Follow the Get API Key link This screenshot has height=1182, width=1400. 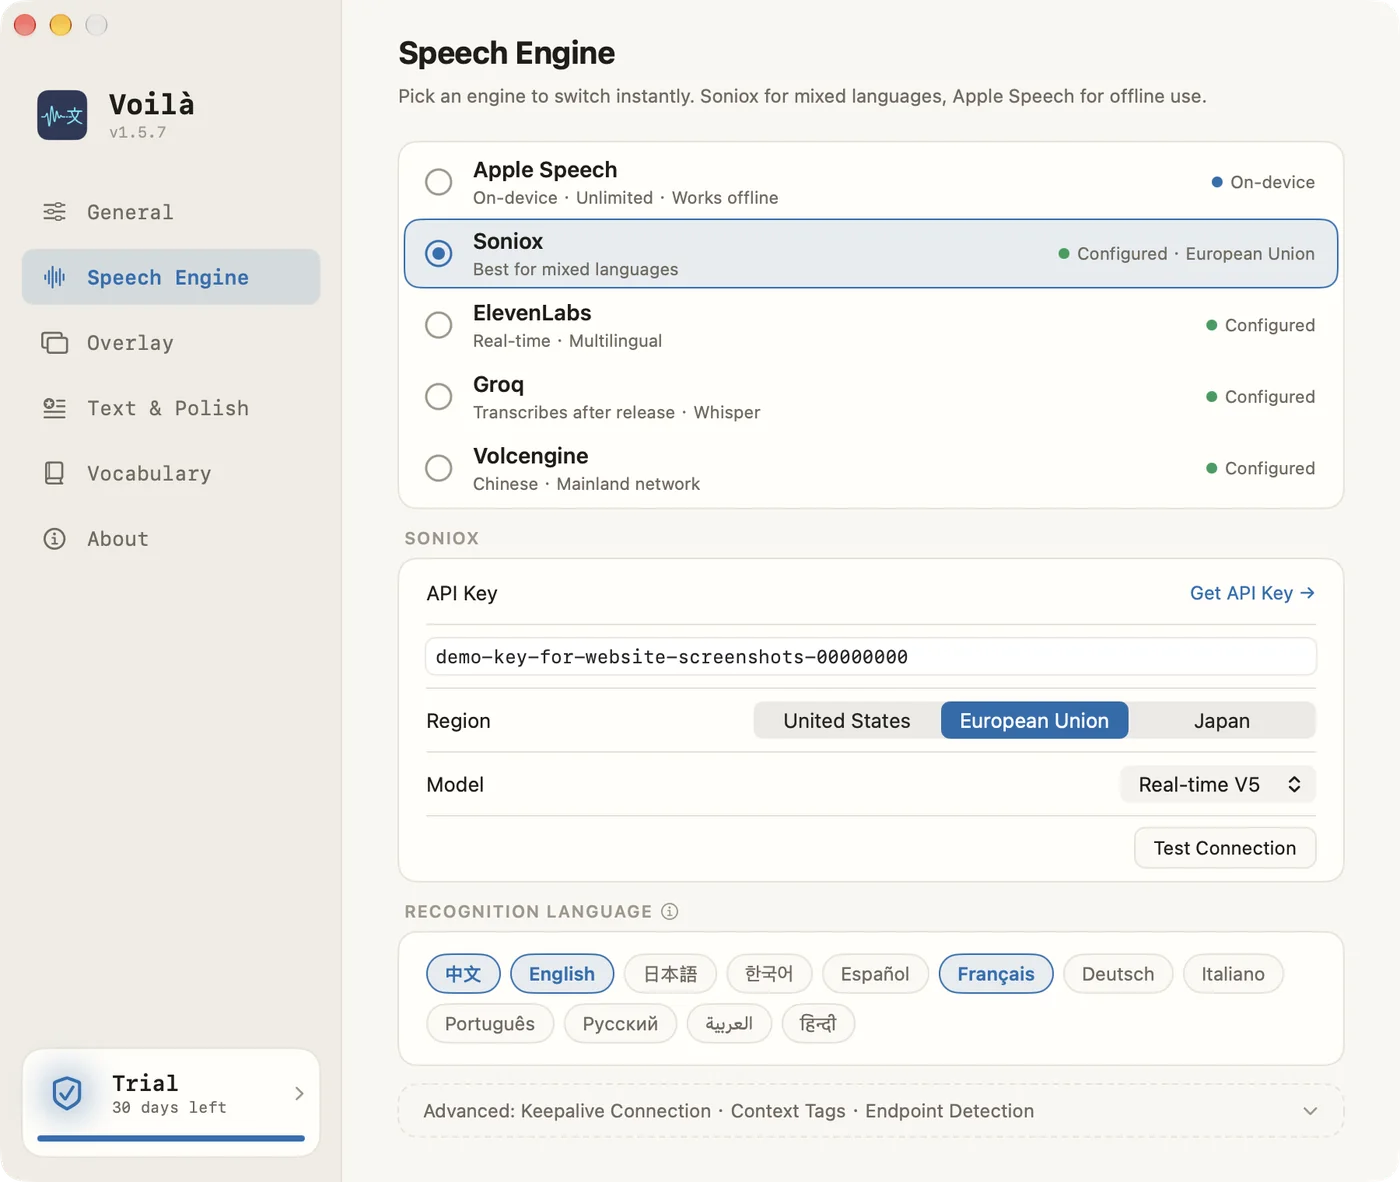pos(1252,593)
